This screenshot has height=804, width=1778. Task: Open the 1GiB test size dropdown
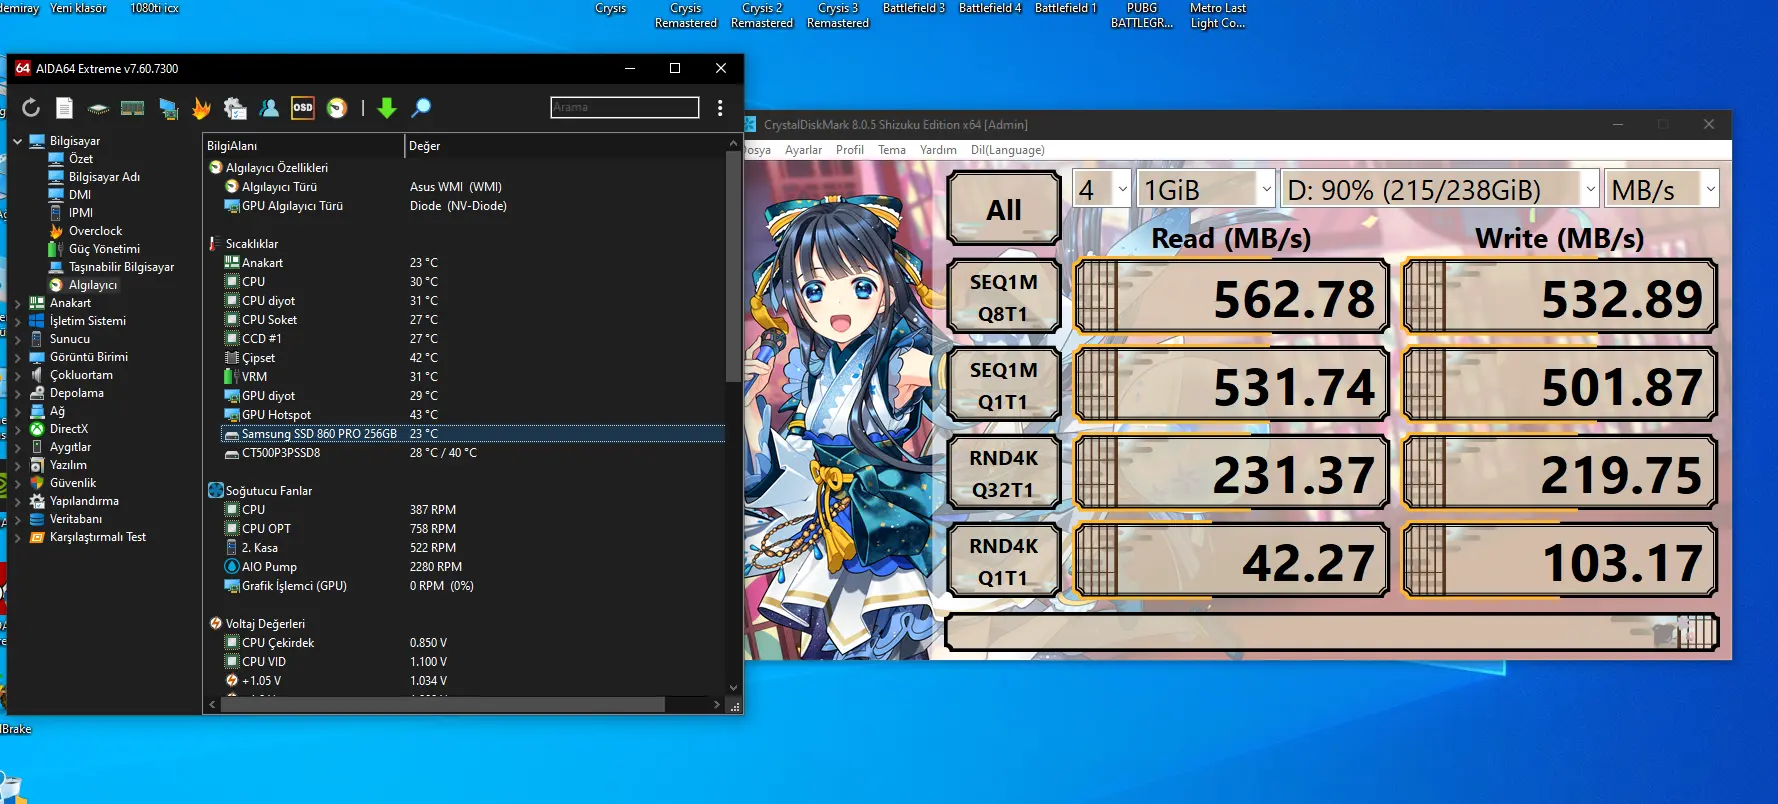click(x=1206, y=189)
